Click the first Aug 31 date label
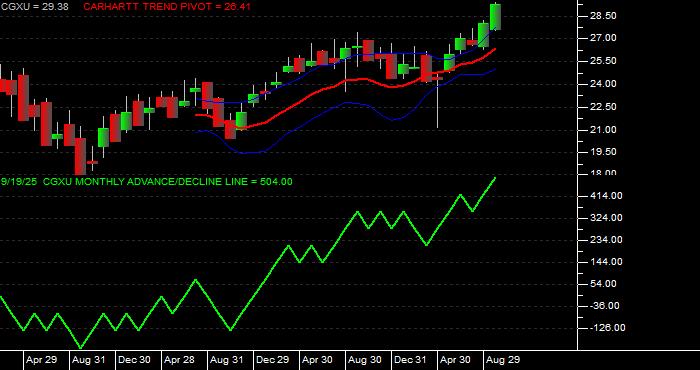700x370 pixels. point(88,360)
